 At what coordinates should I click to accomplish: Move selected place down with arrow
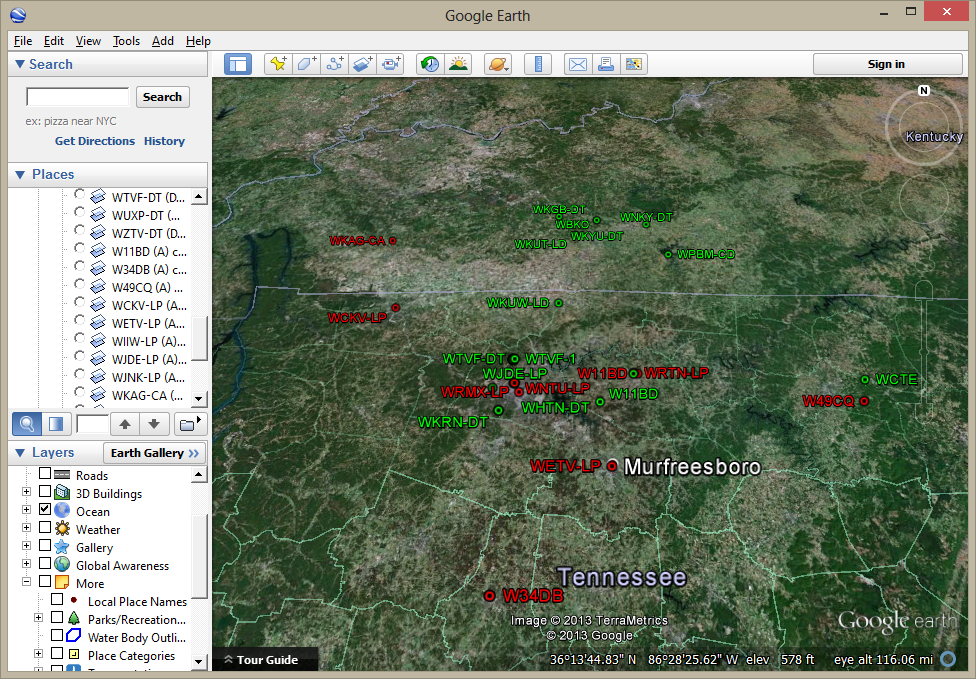154,424
